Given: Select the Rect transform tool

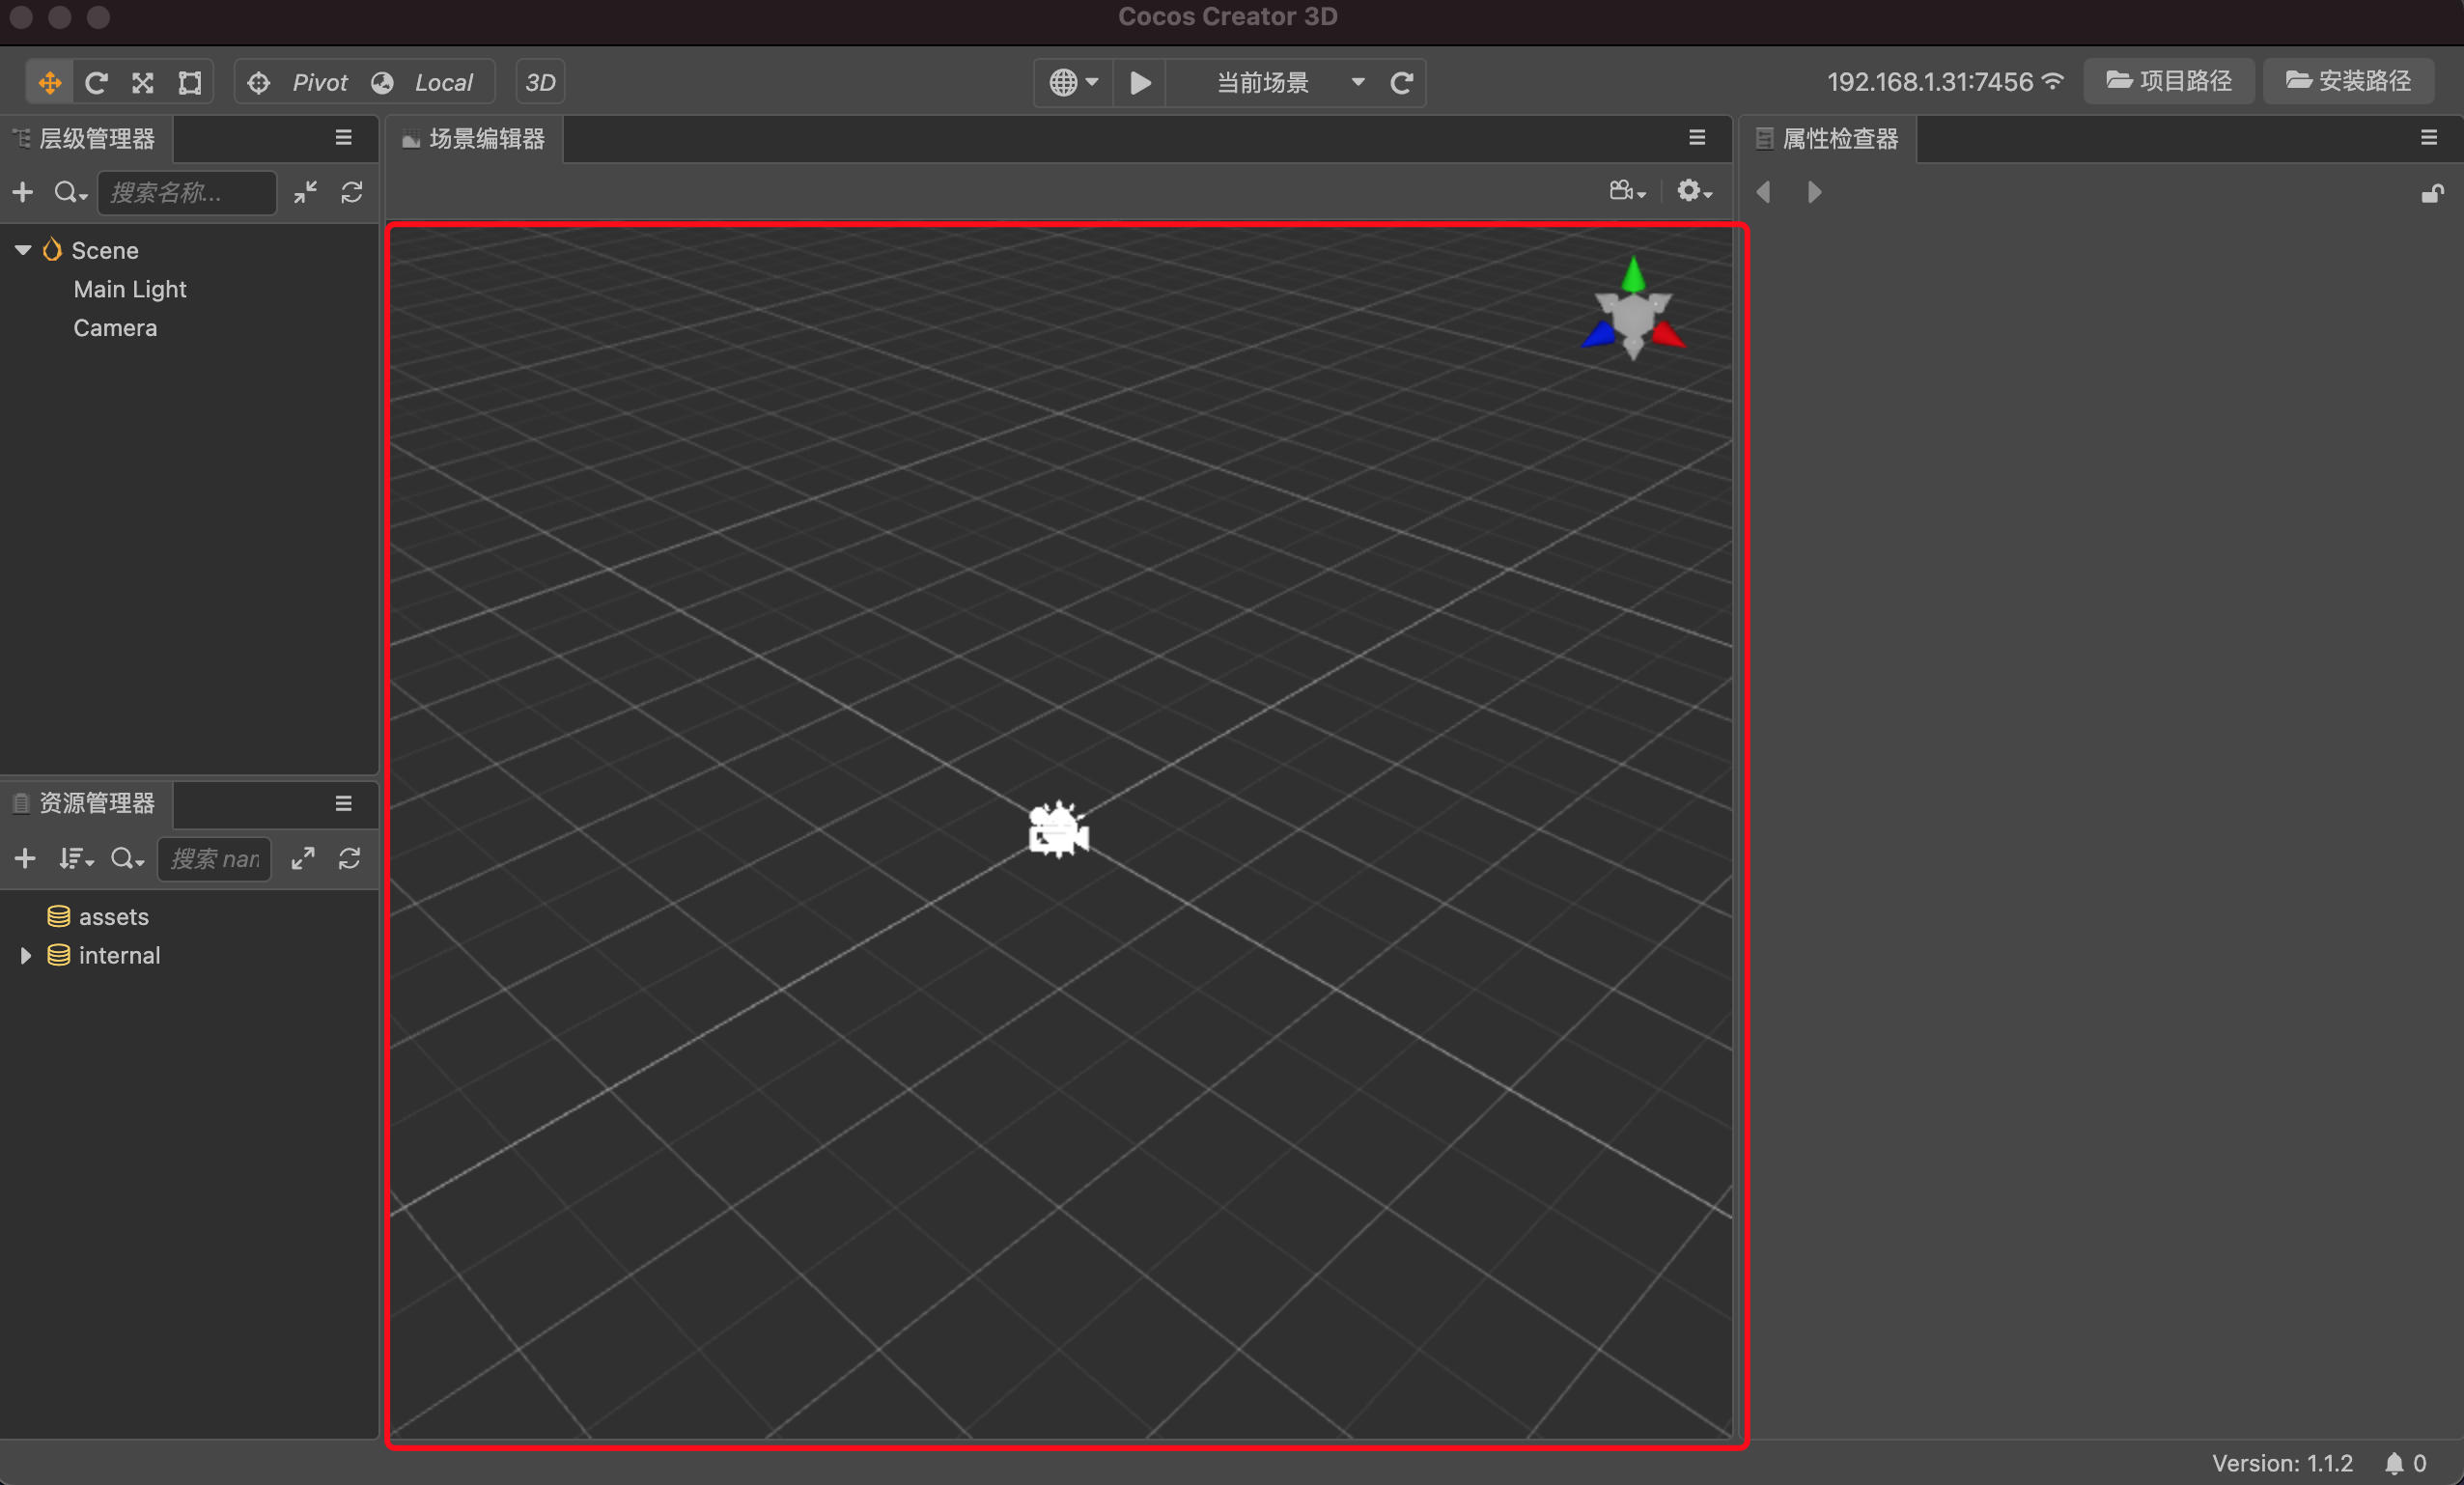Looking at the screenshot, I should coord(190,82).
